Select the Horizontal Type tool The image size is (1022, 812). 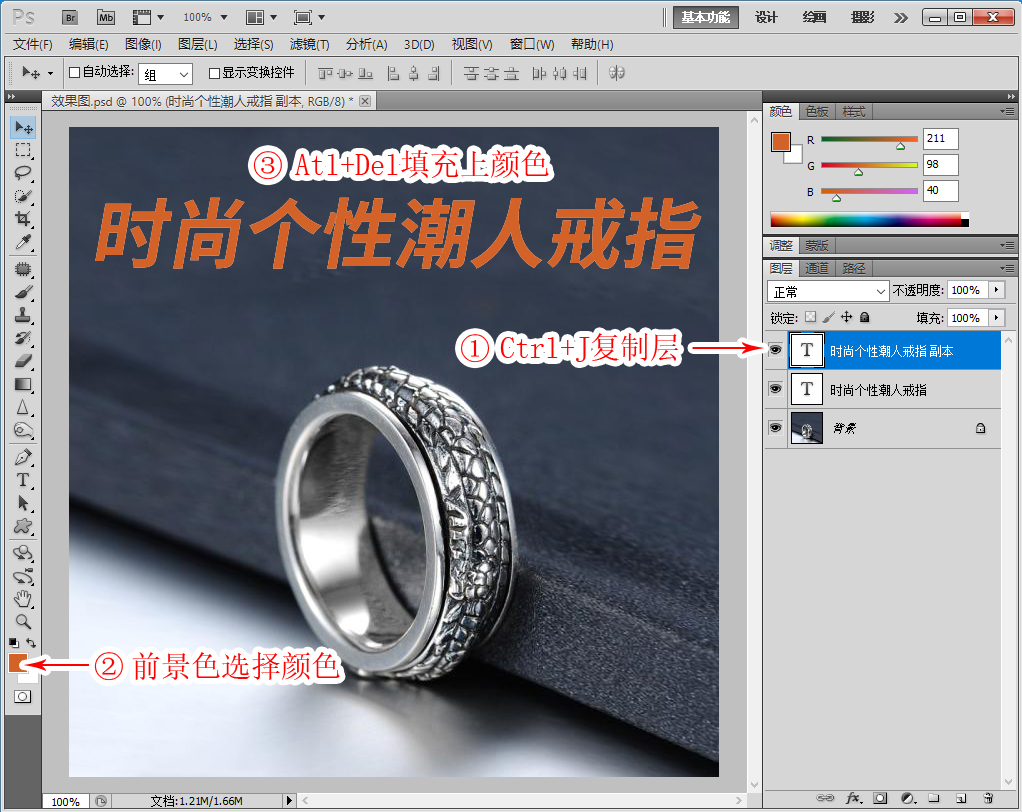(23, 481)
